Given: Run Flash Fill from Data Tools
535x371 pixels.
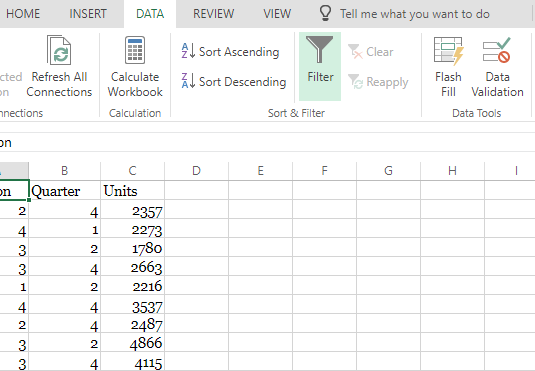Looking at the screenshot, I should 448,67.
